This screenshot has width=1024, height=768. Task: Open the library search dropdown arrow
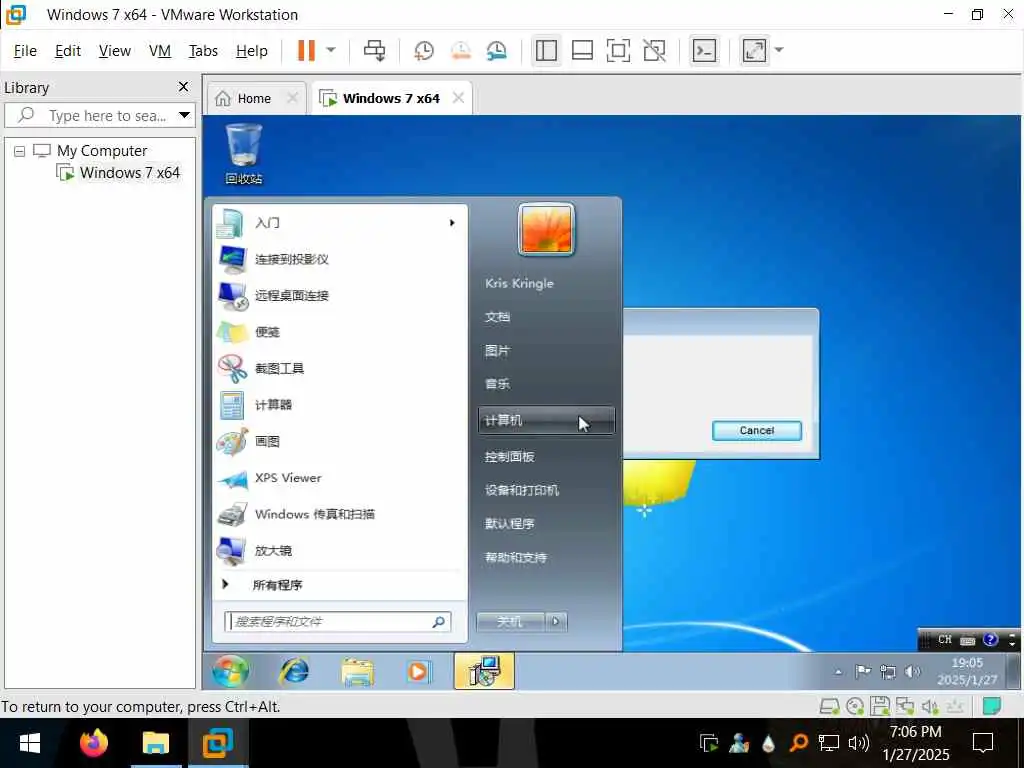pyautogui.click(x=185, y=116)
